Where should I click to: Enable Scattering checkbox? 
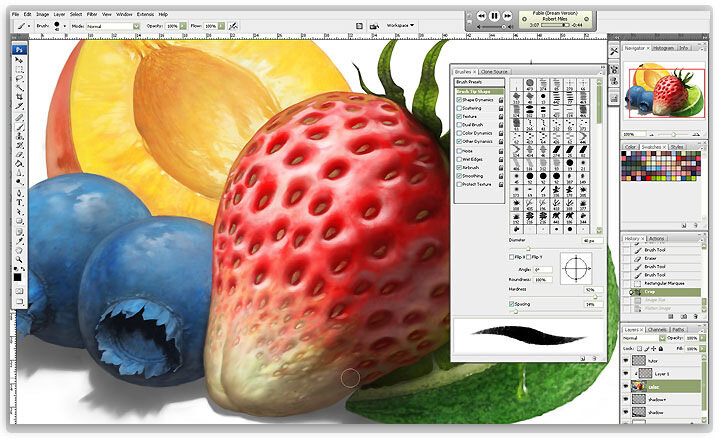459,108
